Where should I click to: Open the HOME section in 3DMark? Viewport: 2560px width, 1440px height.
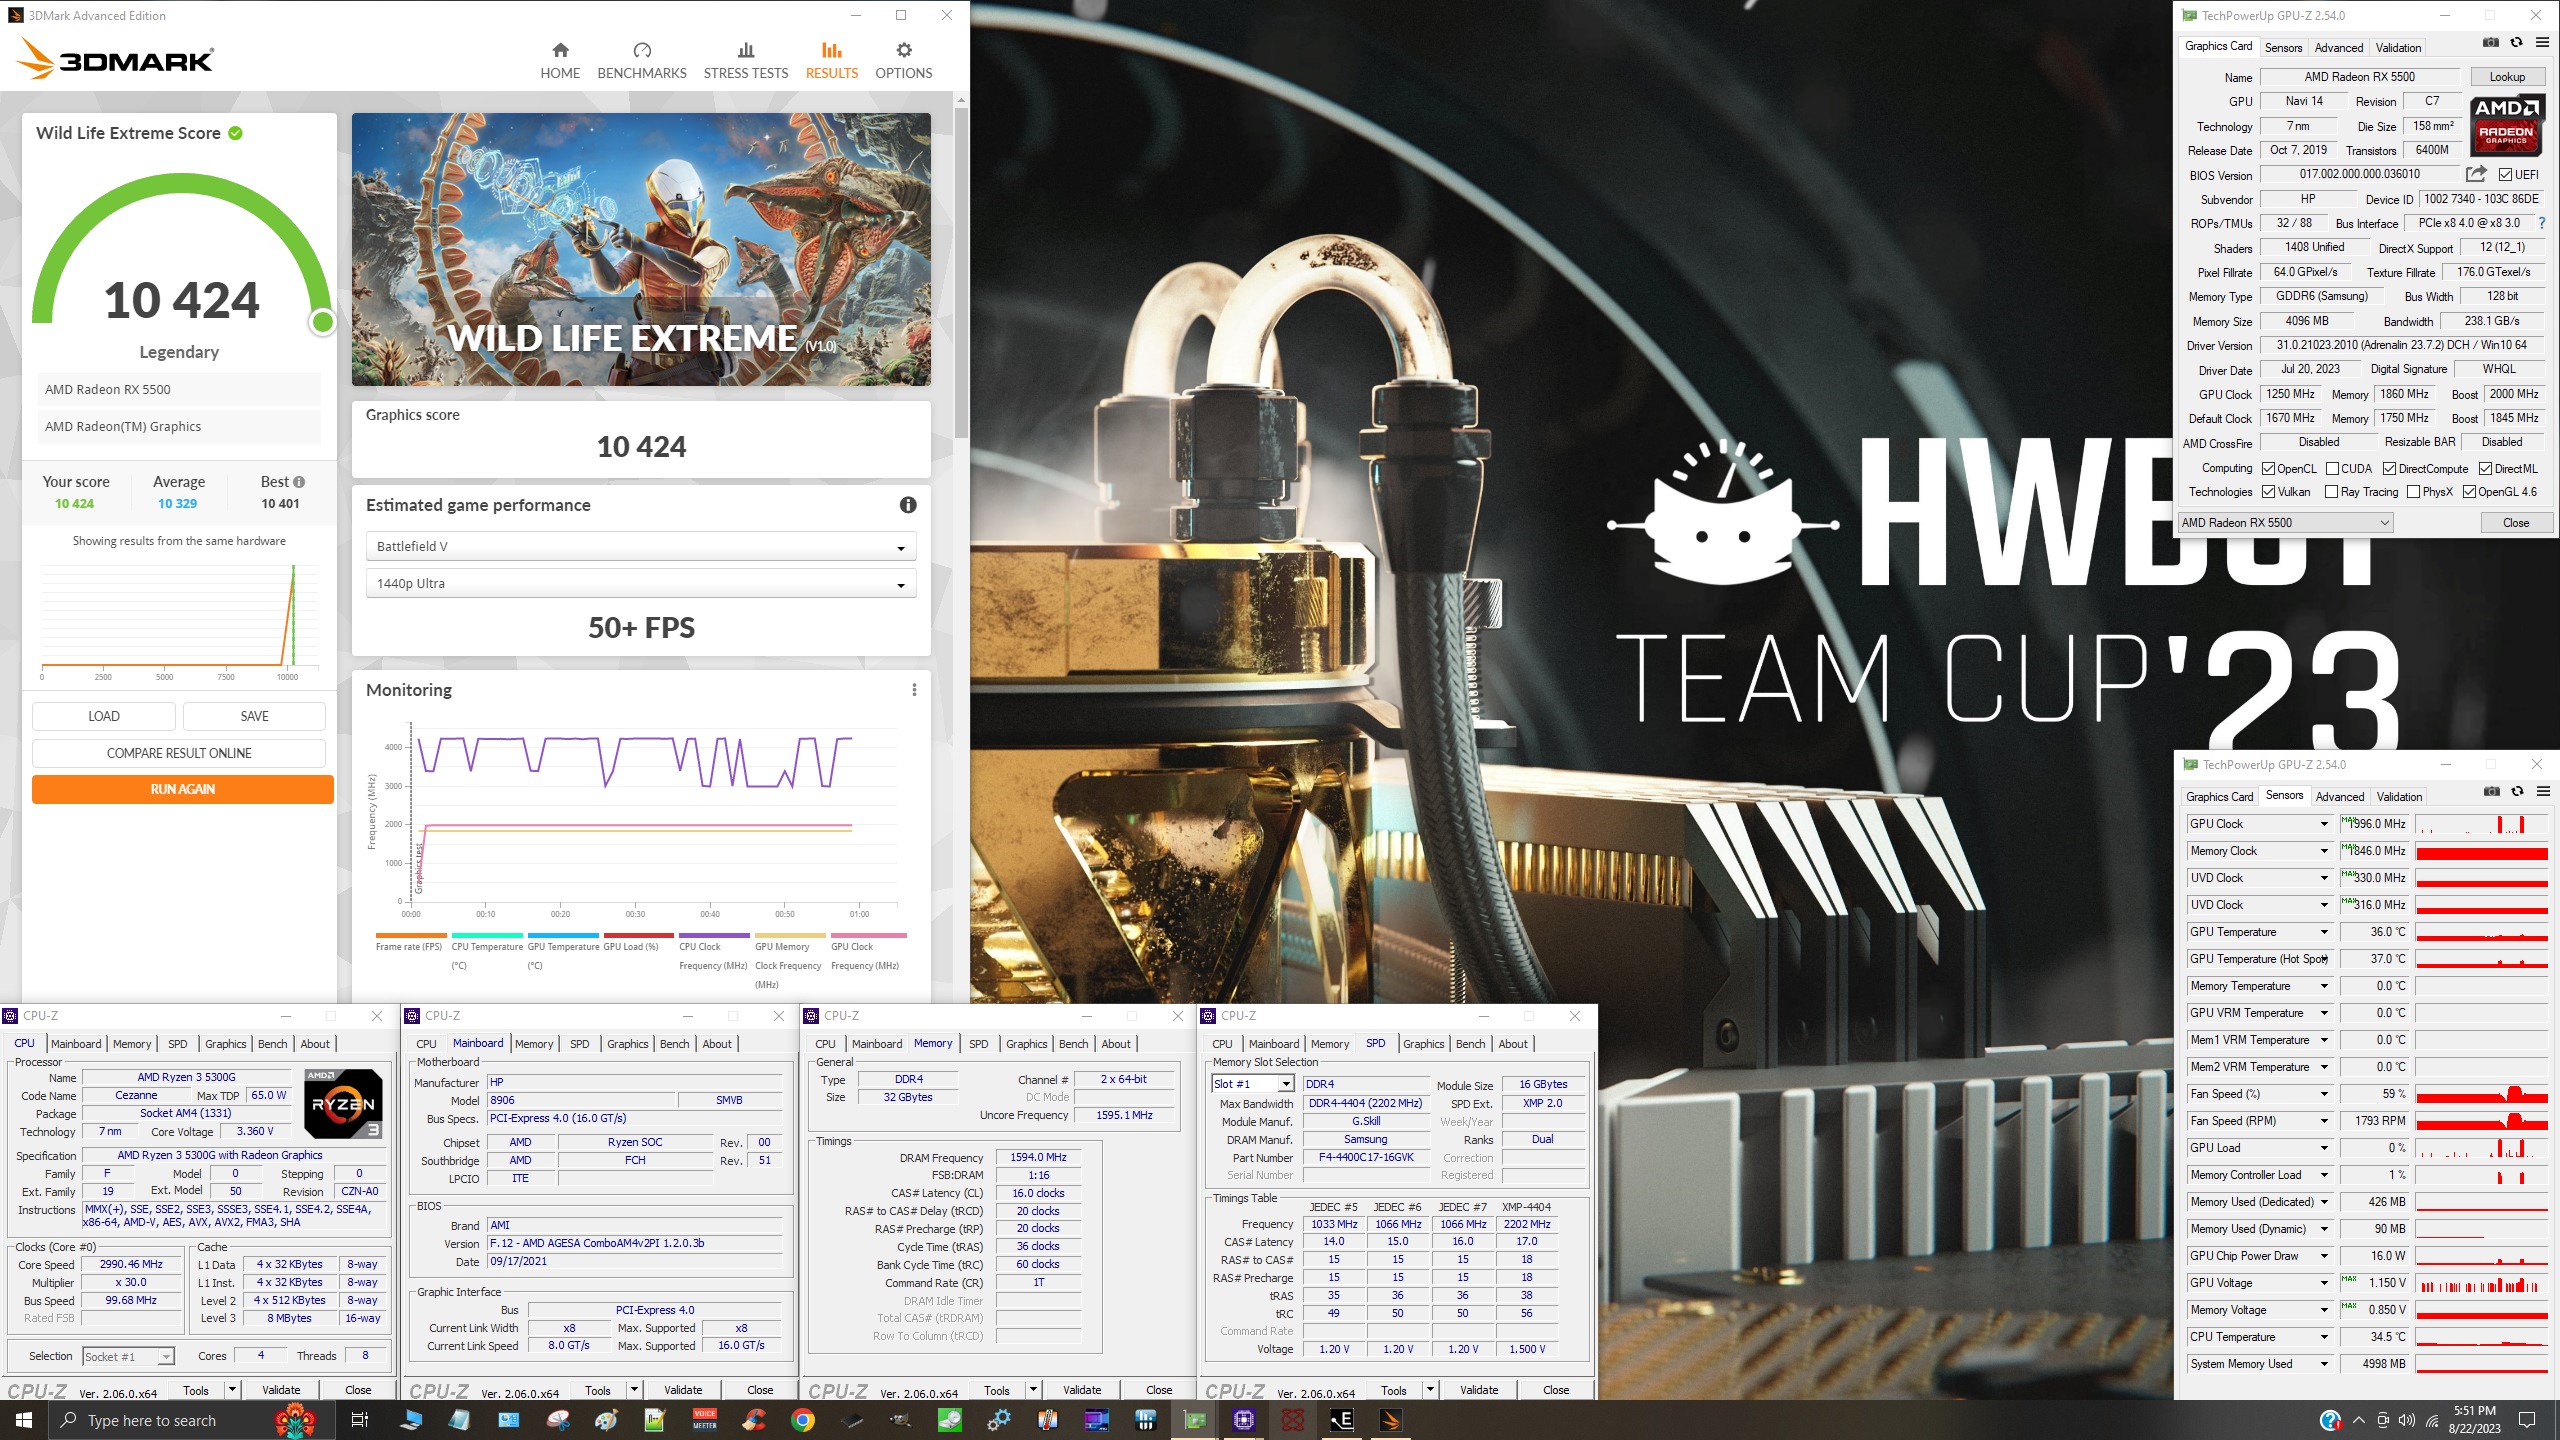pos(560,61)
